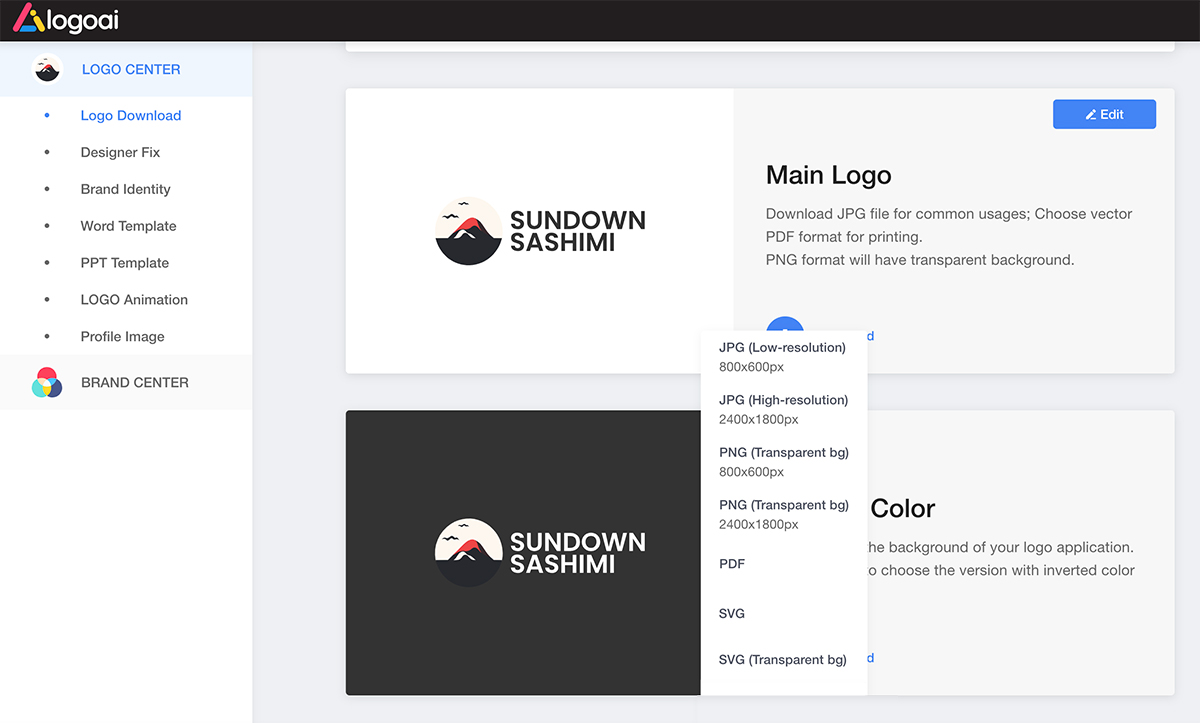
Task: Download the logo as PDF
Action: [x=732, y=564]
